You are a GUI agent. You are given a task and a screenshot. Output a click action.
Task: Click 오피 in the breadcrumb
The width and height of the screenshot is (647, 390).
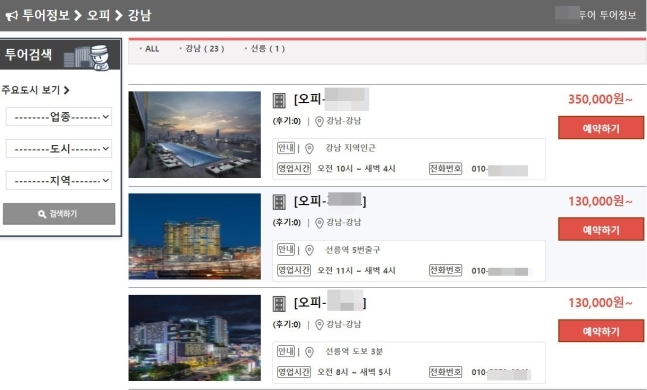[x=98, y=15]
